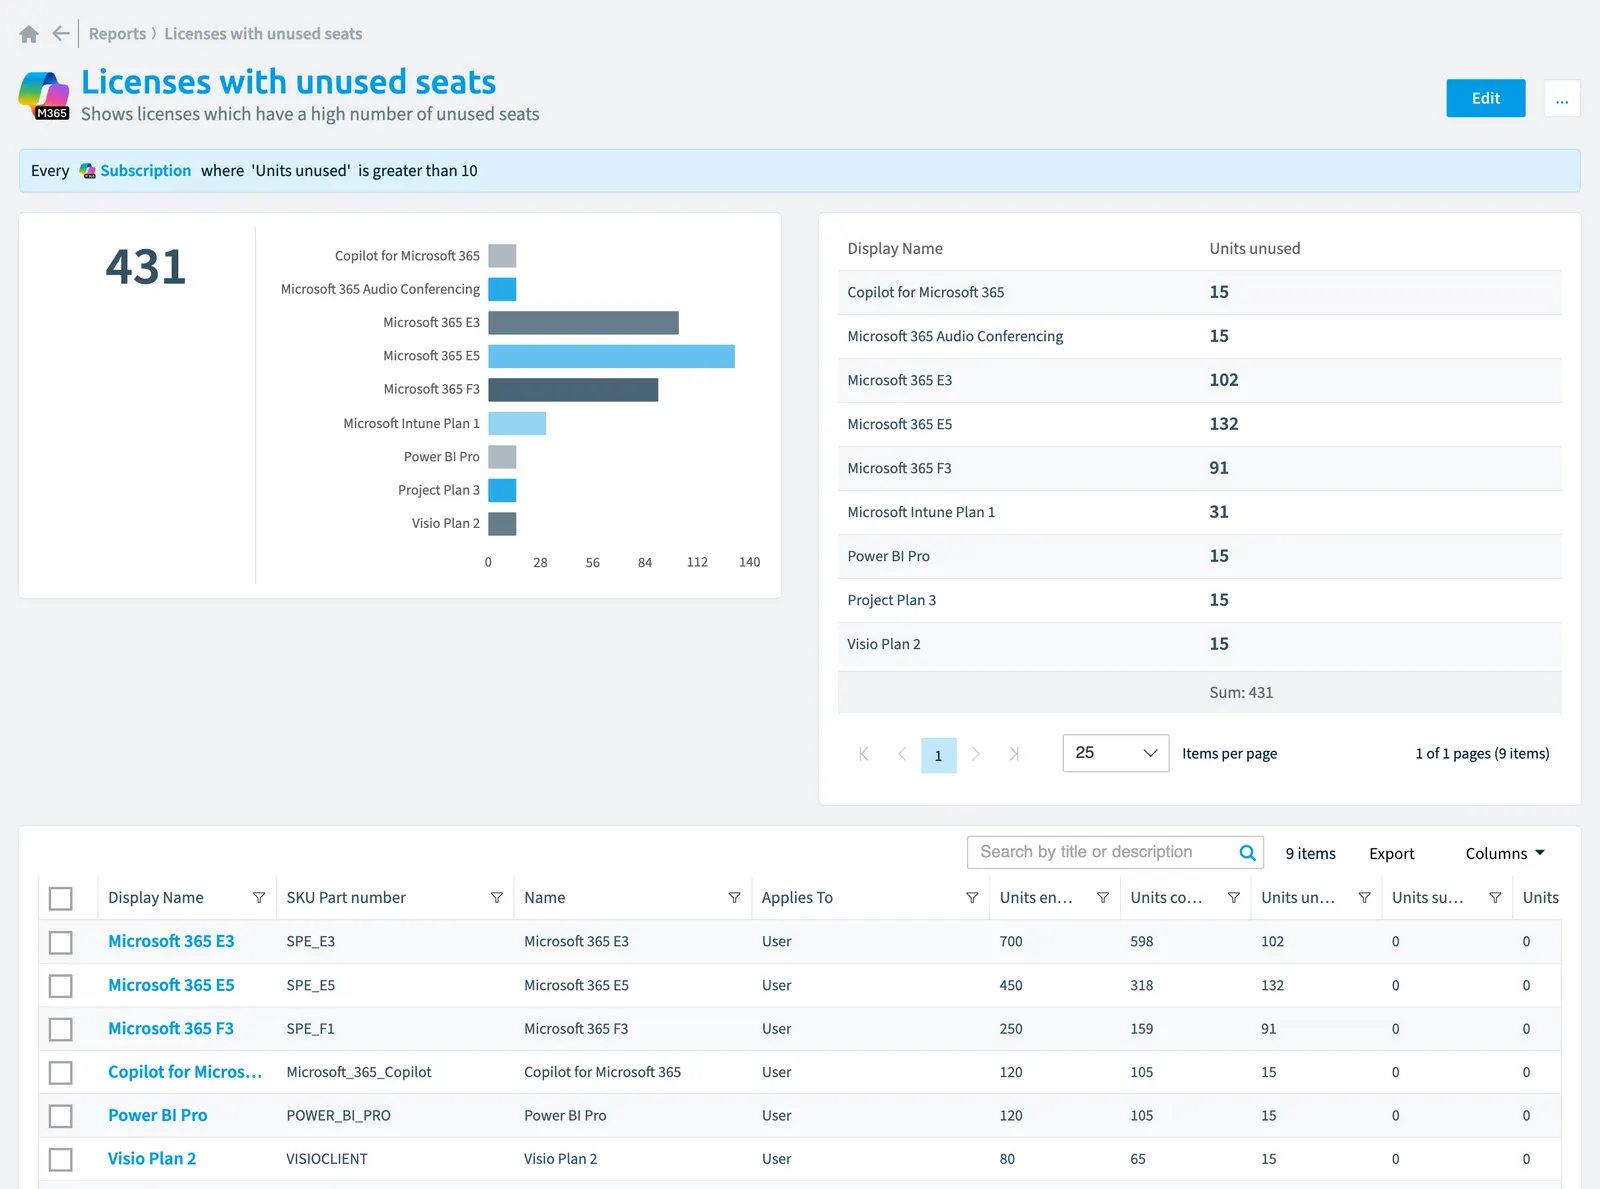This screenshot has height=1189, width=1600.
Task: Check the Copilot for Microsoft row checkbox
Action: click(61, 1073)
